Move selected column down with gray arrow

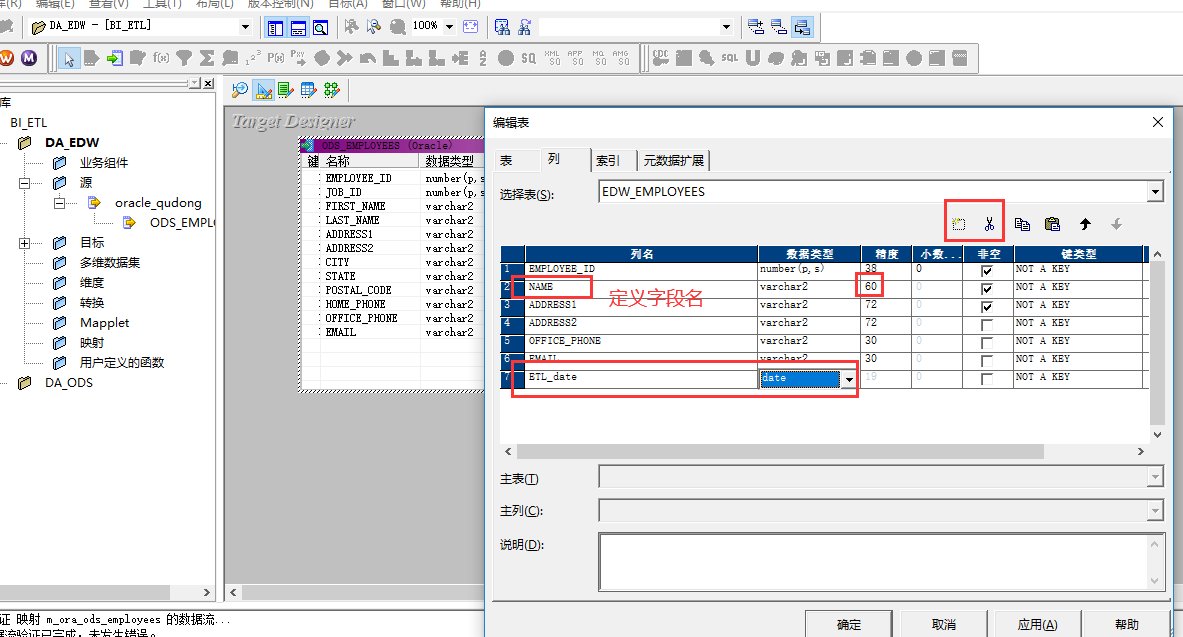[1116, 223]
